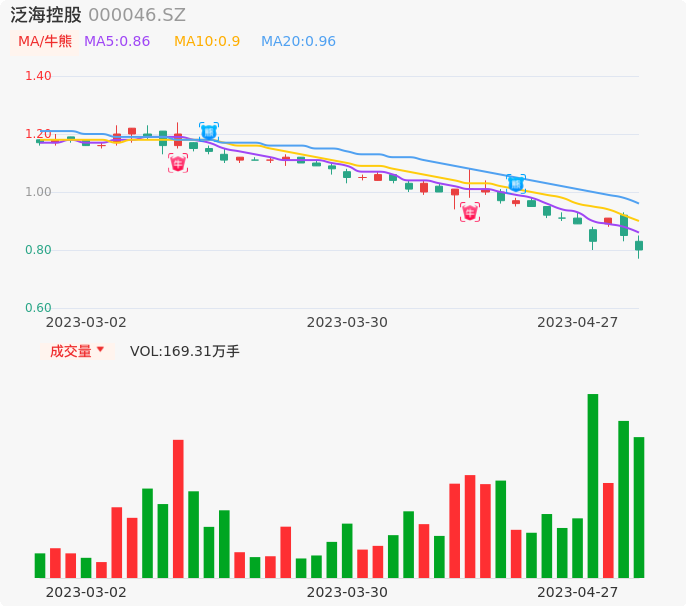The image size is (686, 606).
Task: Click the 2023-04-27 date on the price chart
Action: (x=578, y=322)
